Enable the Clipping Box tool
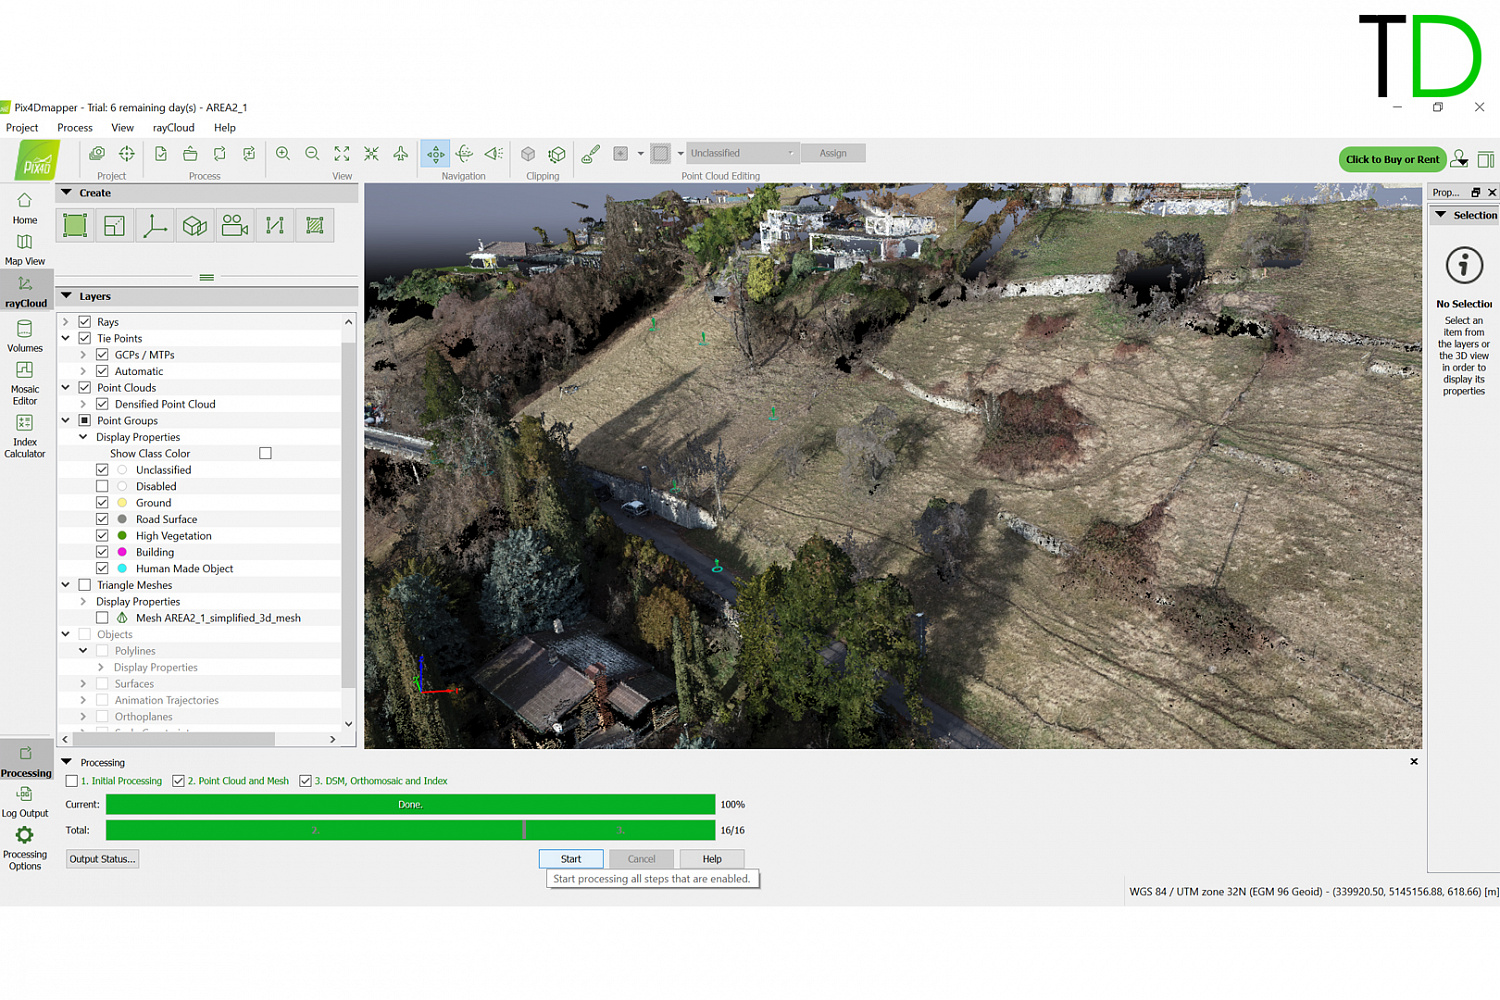Screen dimensions: 1500x1000 click(528, 153)
